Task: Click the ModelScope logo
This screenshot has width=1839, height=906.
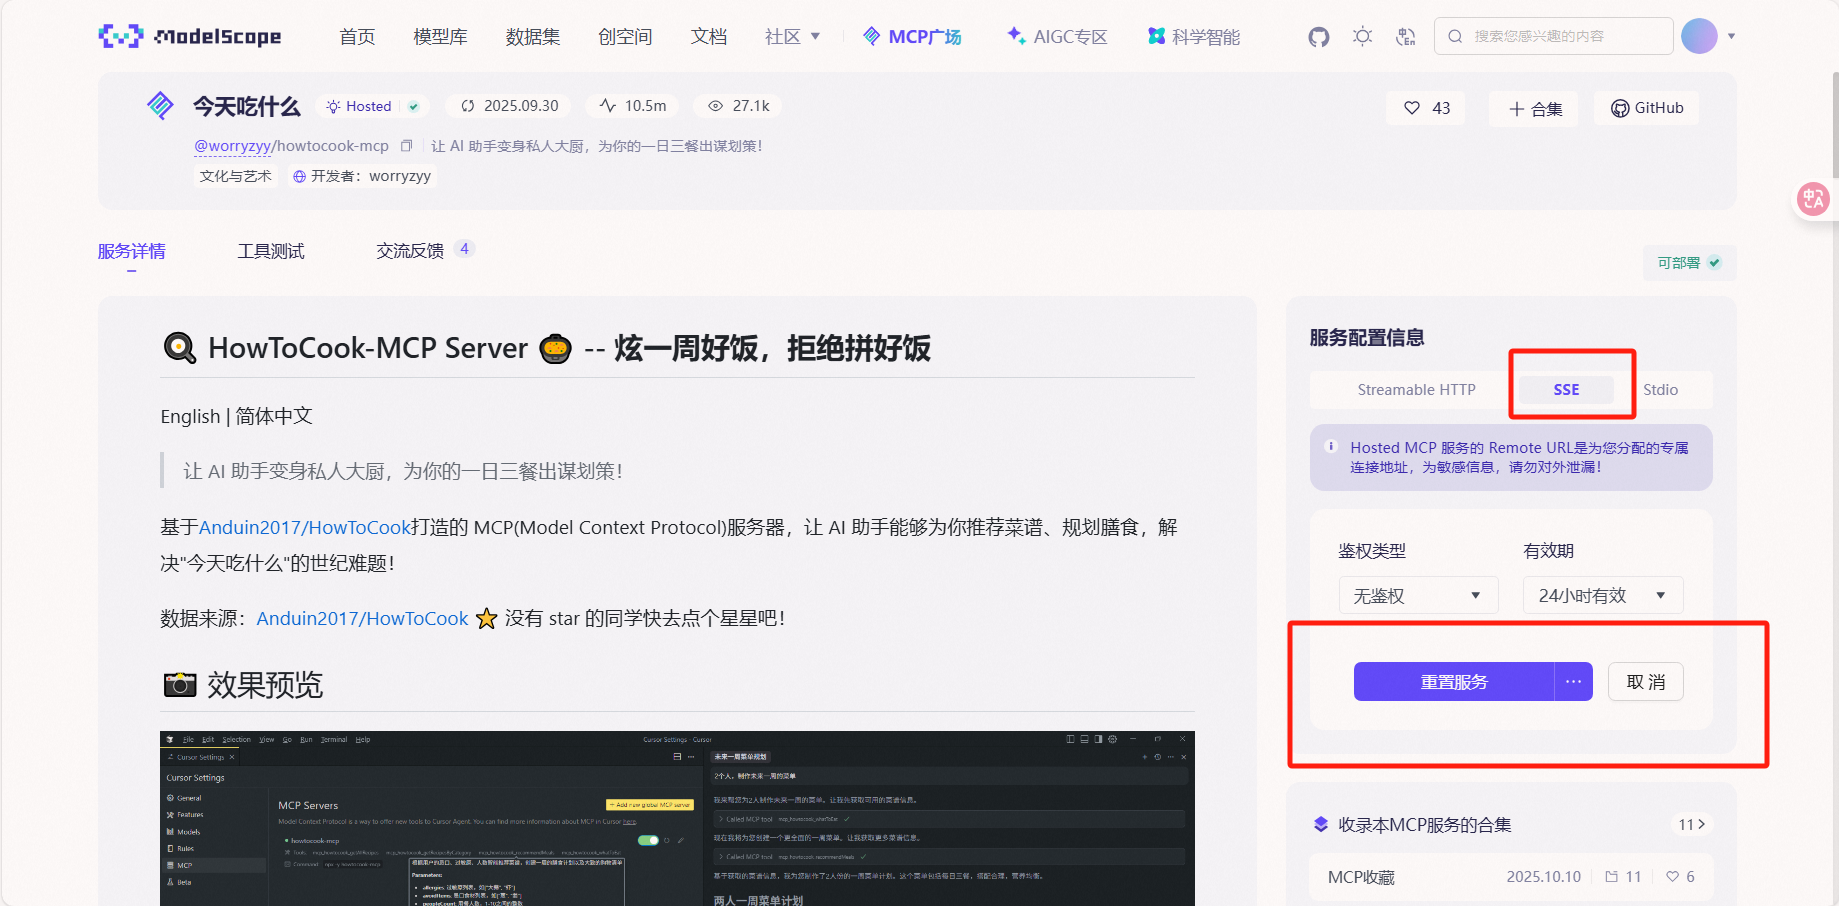Action: coord(190,37)
